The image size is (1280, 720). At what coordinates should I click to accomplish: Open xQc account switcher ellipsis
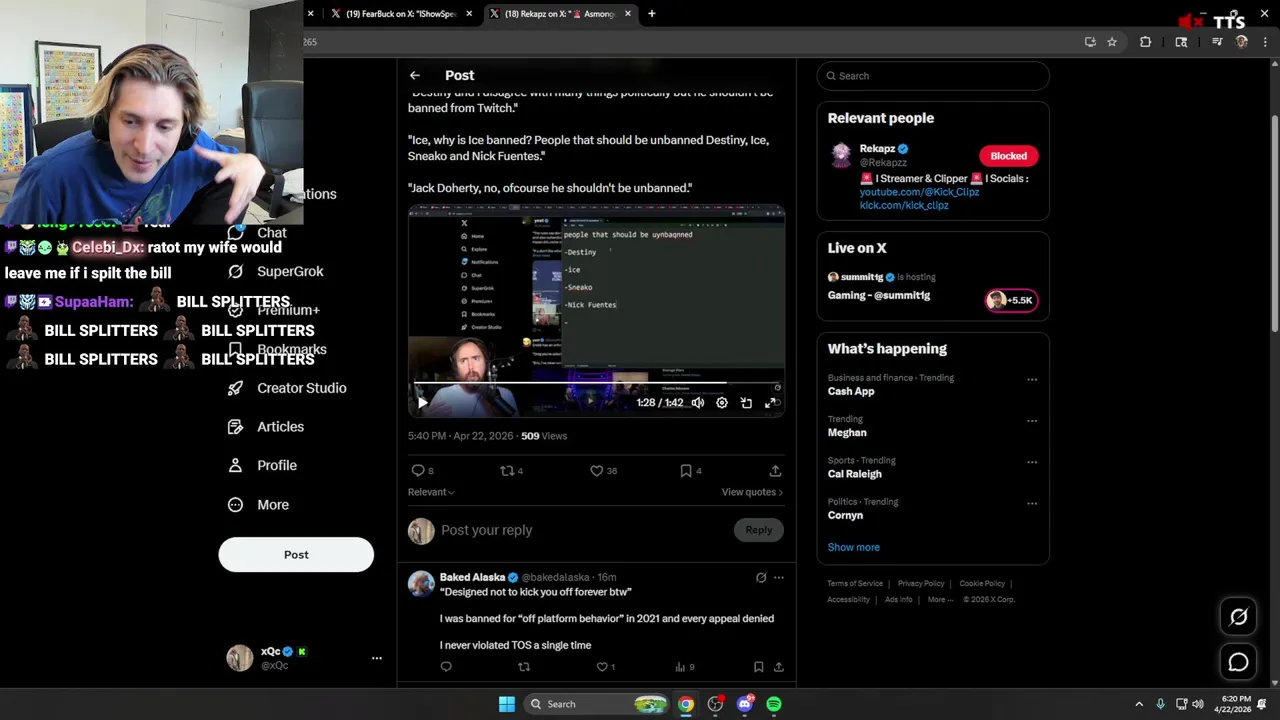click(x=377, y=658)
